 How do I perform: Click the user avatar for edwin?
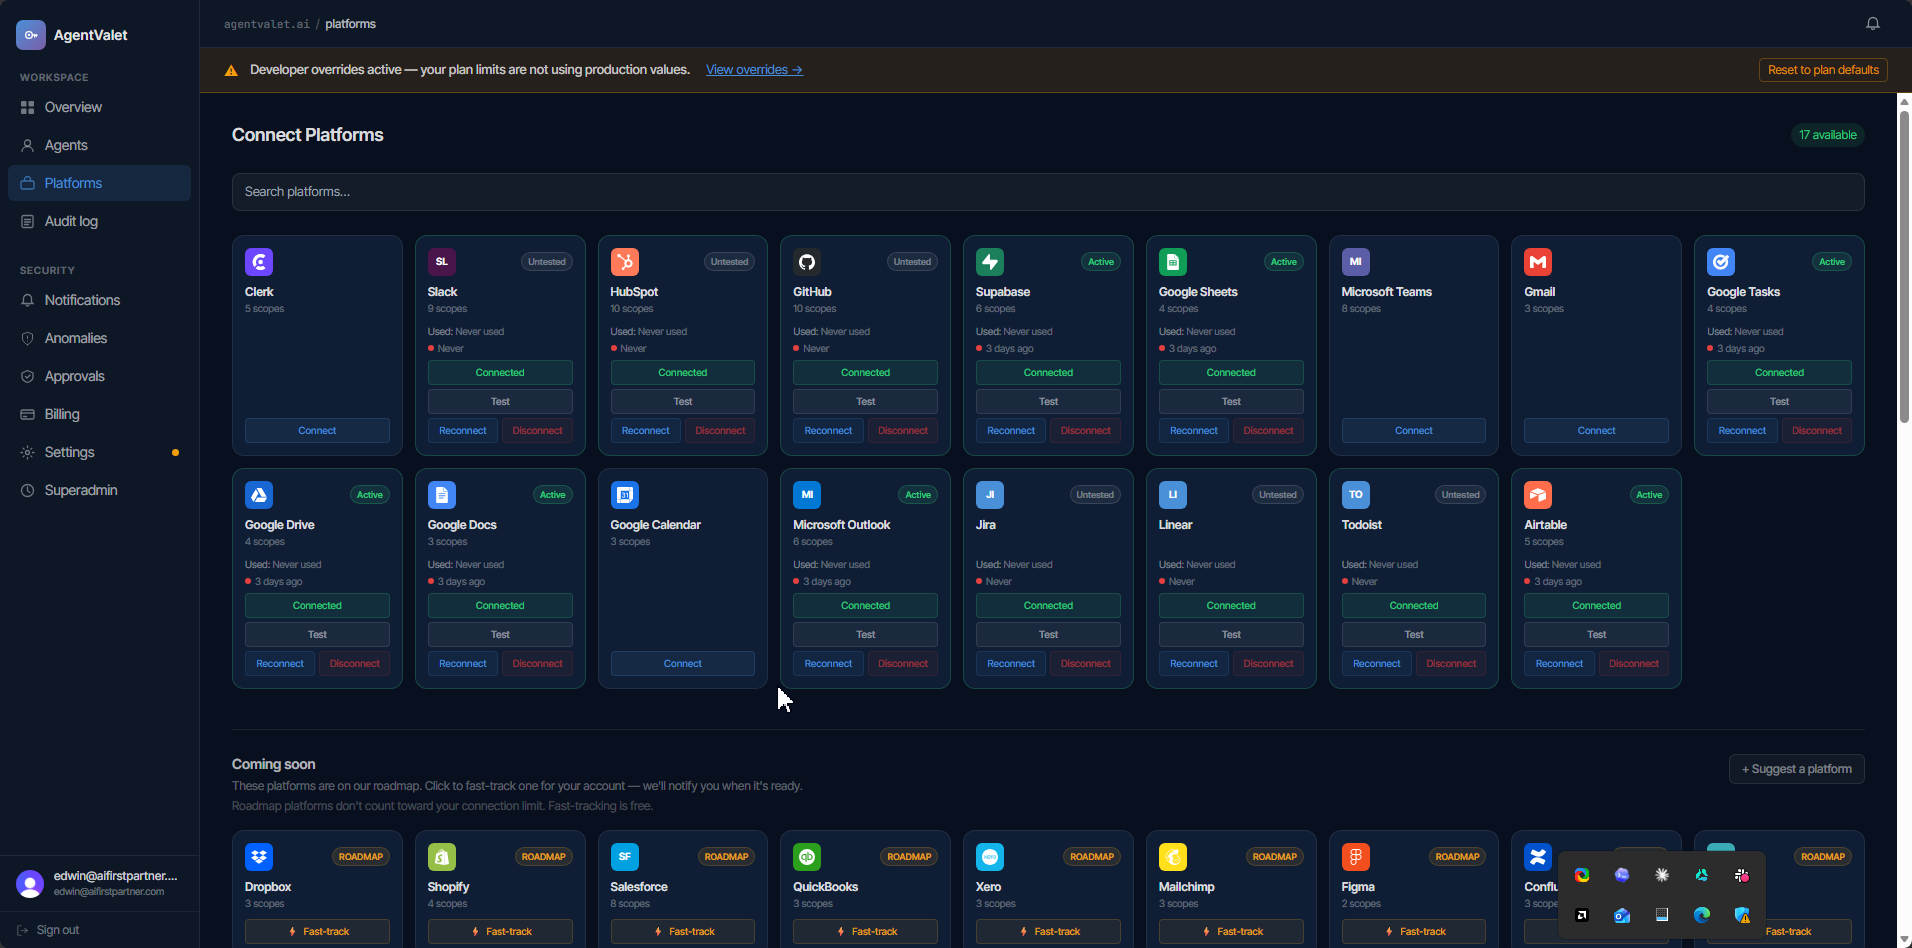(30, 883)
